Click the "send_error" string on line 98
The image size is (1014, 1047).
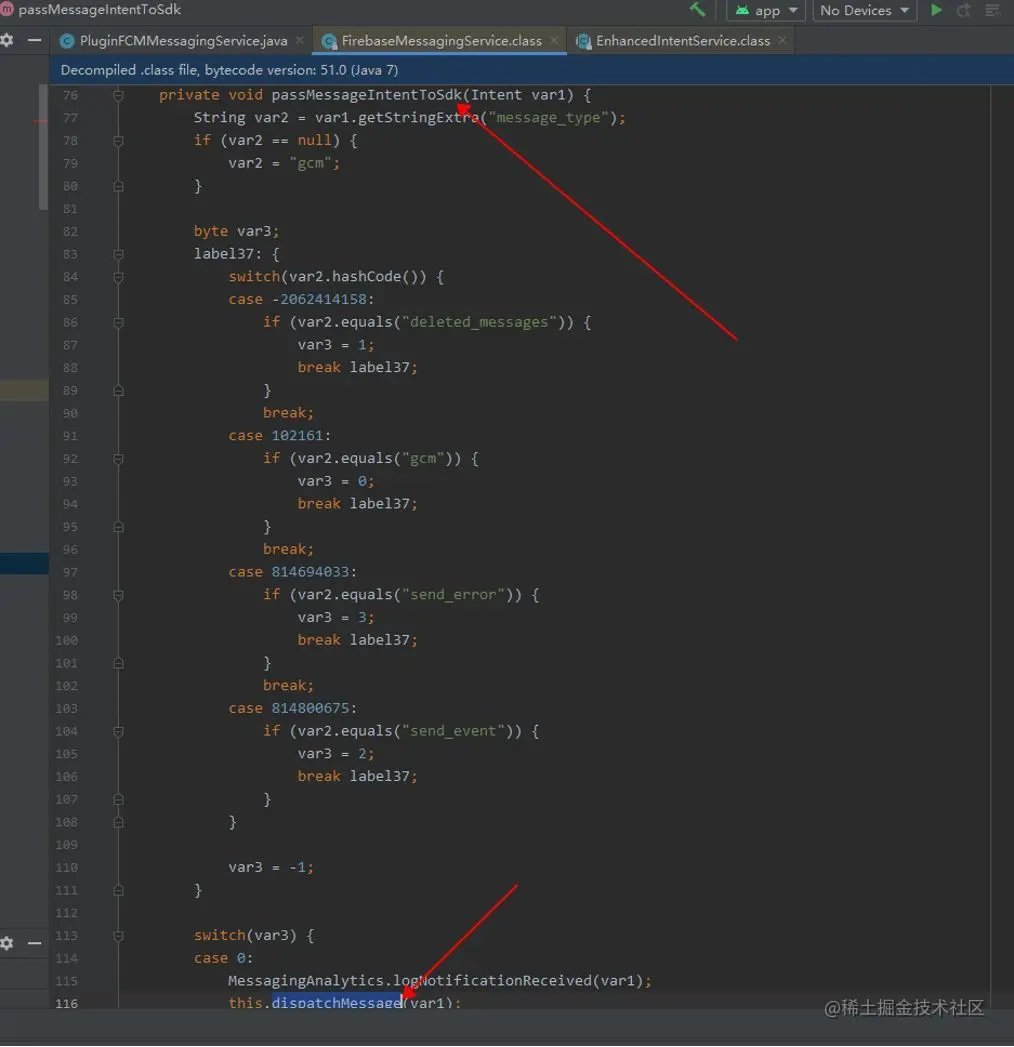point(453,595)
